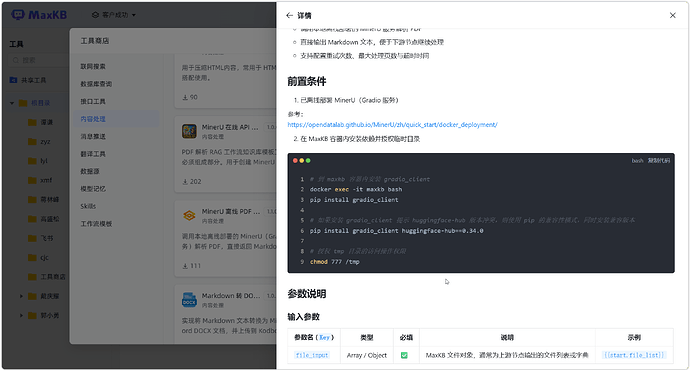690x370 pixels.
Task: Click the {{start.file_list}} example value
Action: click(634, 355)
